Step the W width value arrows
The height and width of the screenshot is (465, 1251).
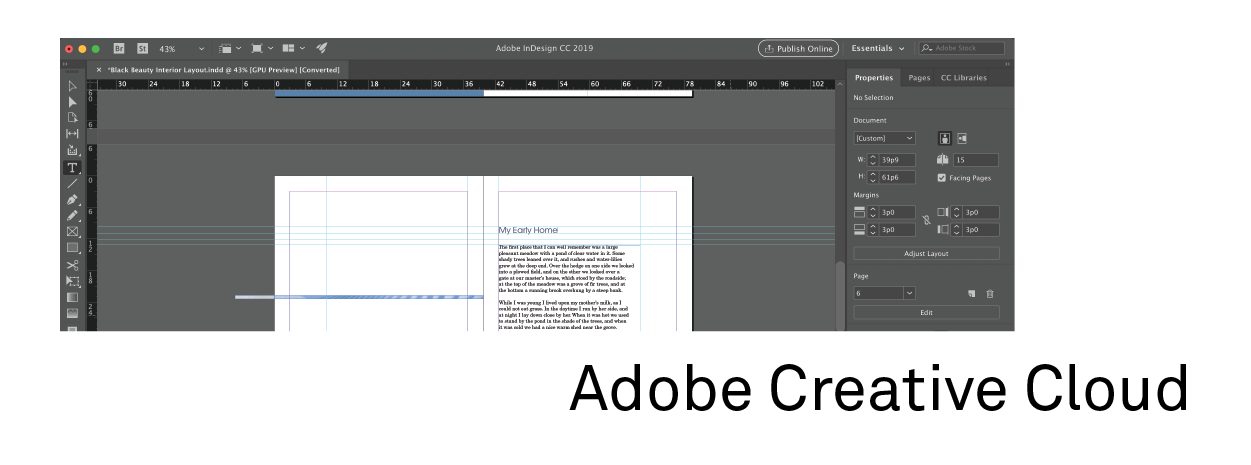[x=873, y=160]
